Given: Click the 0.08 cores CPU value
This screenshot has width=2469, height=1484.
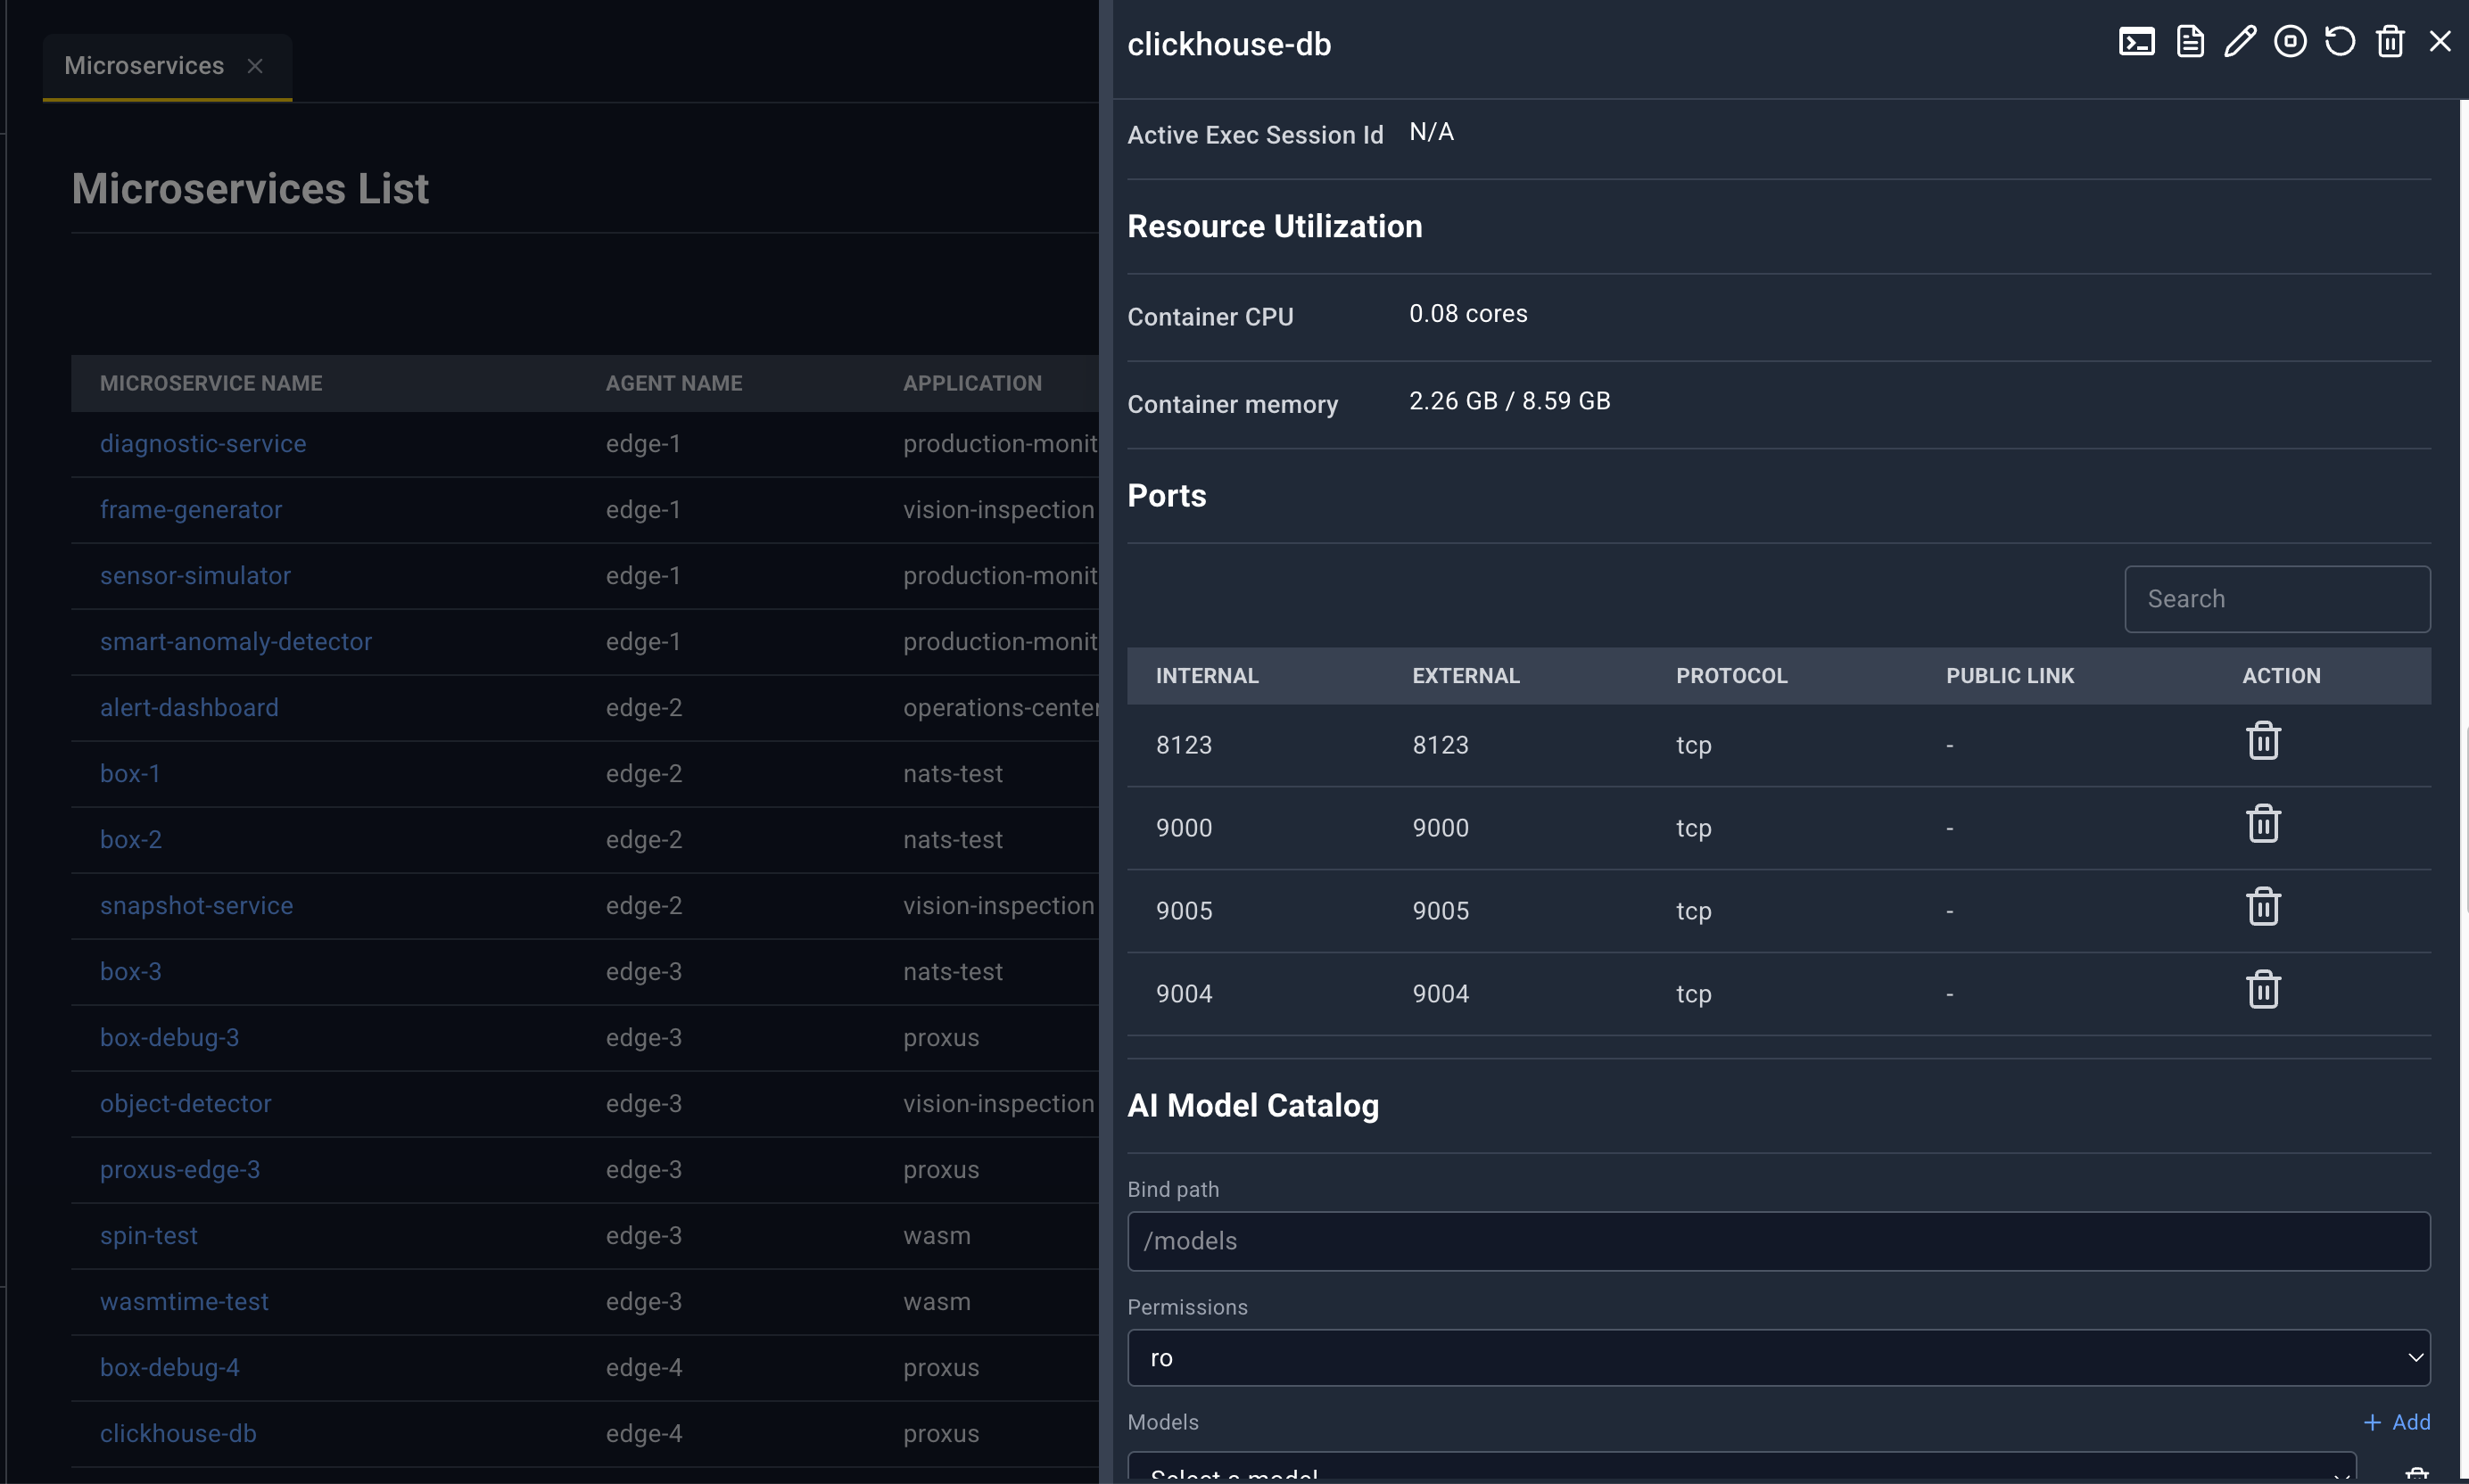Looking at the screenshot, I should pos(1468,314).
